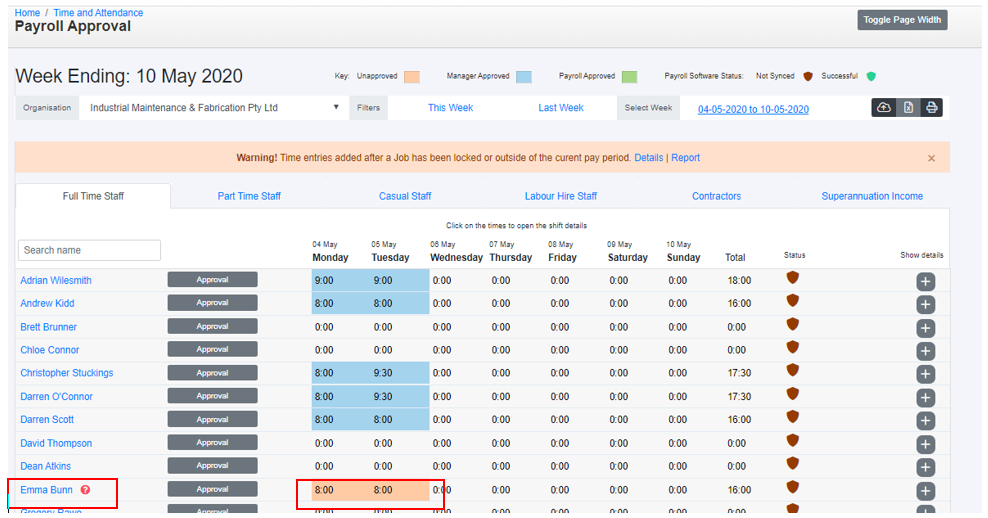The image size is (988, 518).
Task: Open the Organisation dropdown
Action: click(x=214, y=108)
